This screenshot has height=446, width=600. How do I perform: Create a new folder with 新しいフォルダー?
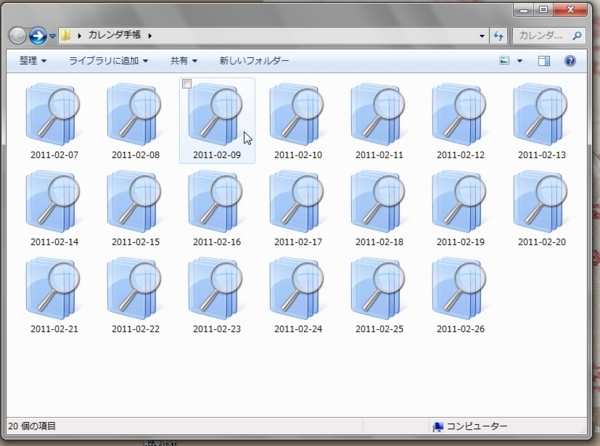tap(254, 61)
